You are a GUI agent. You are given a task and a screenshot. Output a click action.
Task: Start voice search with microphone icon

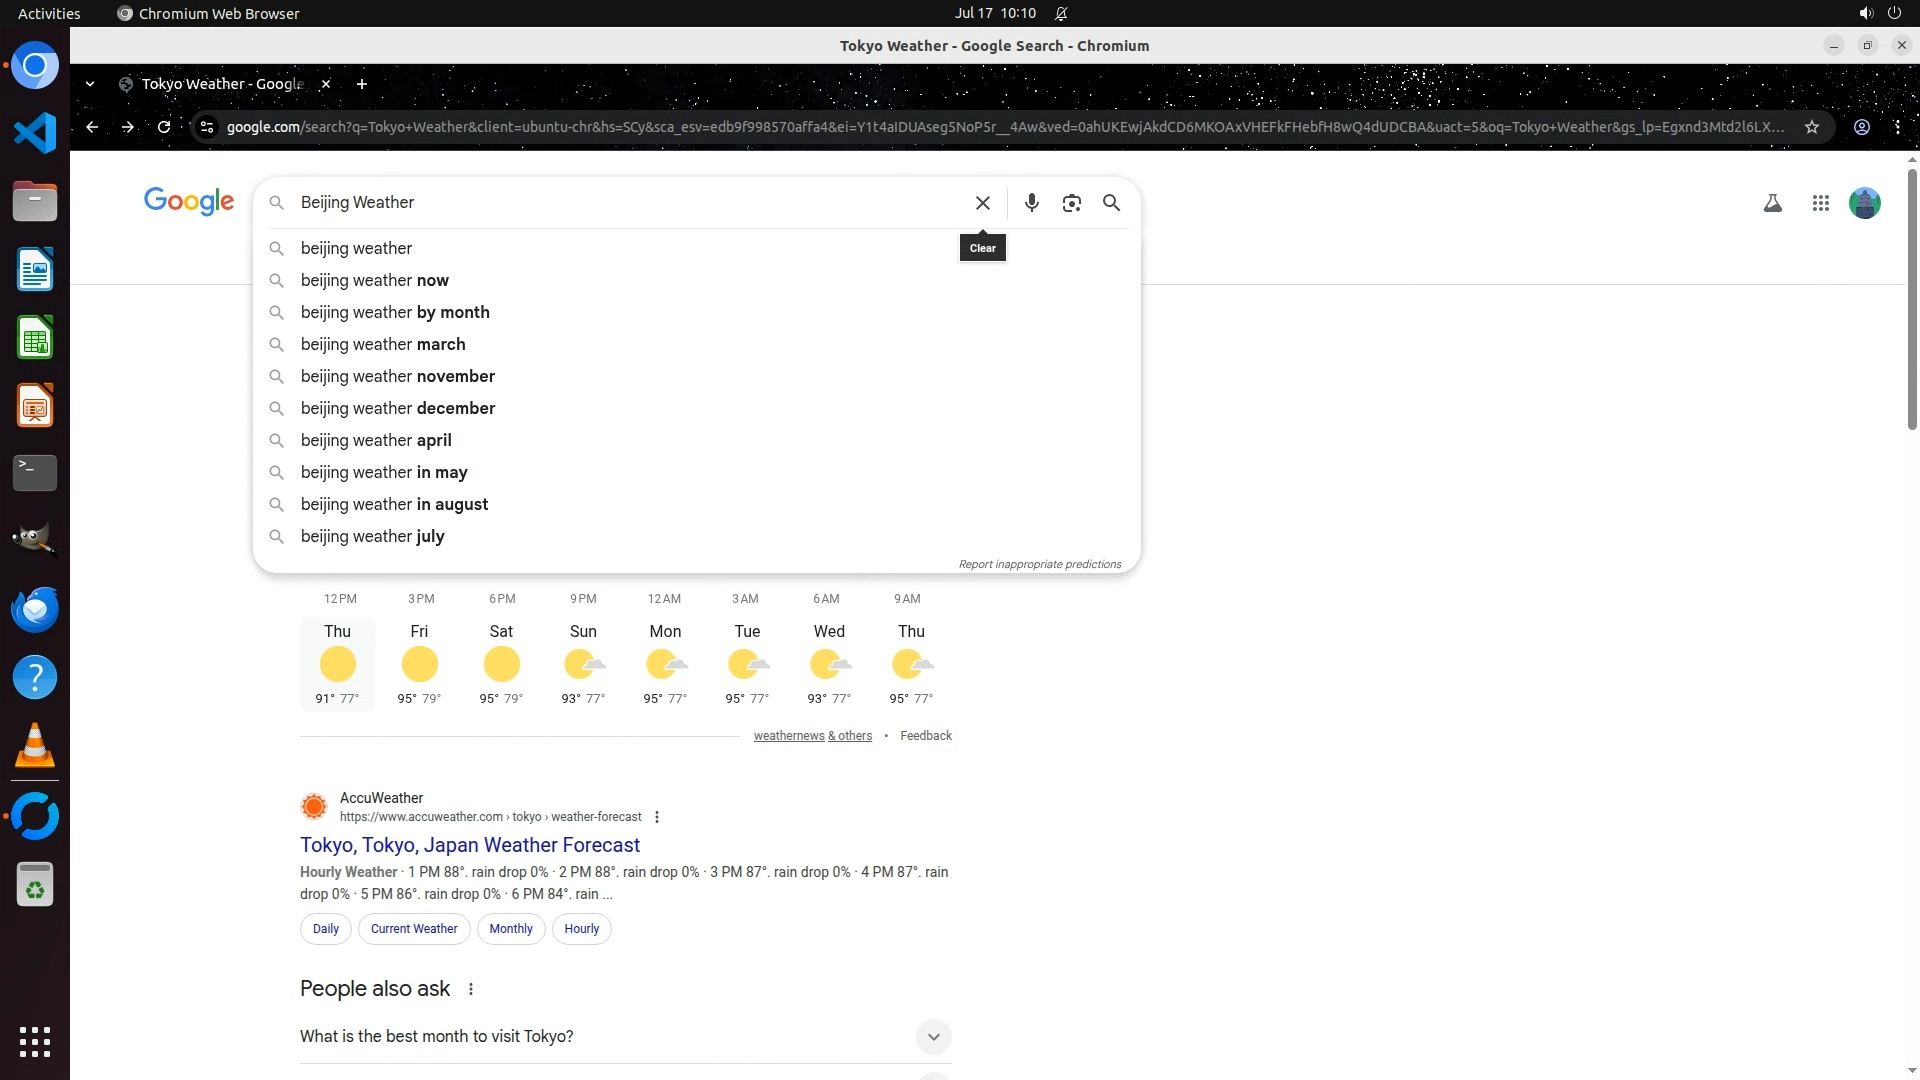(1031, 203)
